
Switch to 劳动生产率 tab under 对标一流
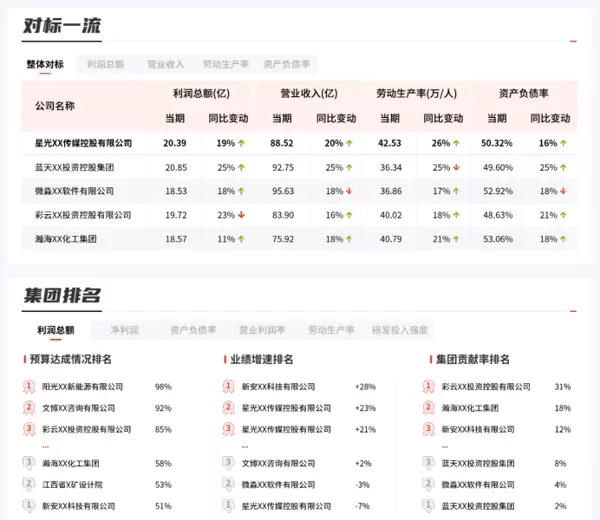[225, 64]
